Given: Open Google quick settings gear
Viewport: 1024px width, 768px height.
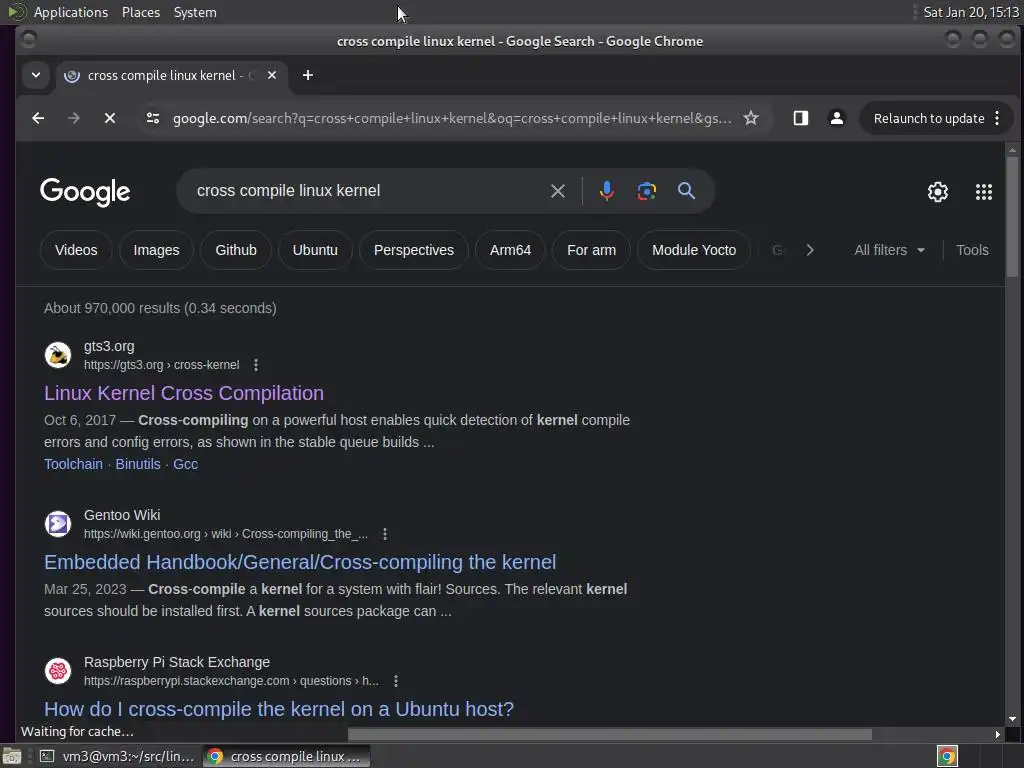Looking at the screenshot, I should (938, 191).
